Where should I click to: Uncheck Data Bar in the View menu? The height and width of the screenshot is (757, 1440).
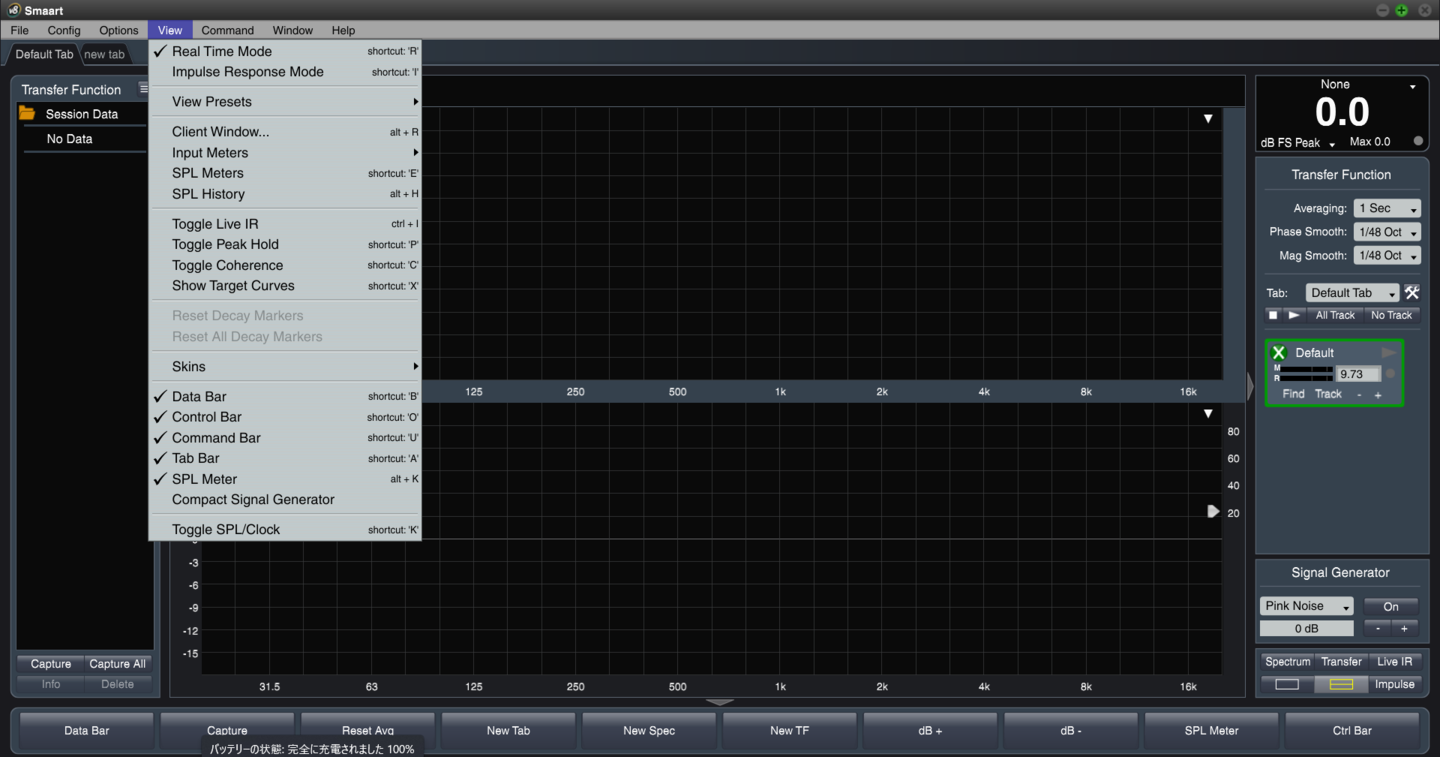[x=200, y=396]
